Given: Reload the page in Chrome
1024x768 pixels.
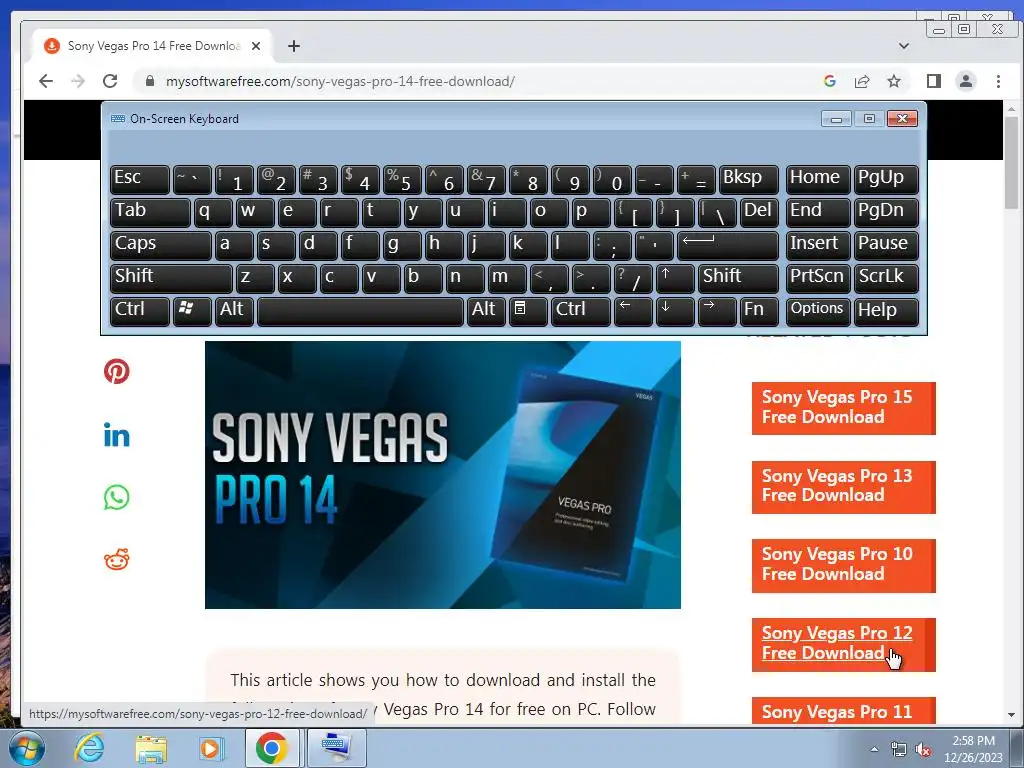Looking at the screenshot, I should click(x=110, y=81).
